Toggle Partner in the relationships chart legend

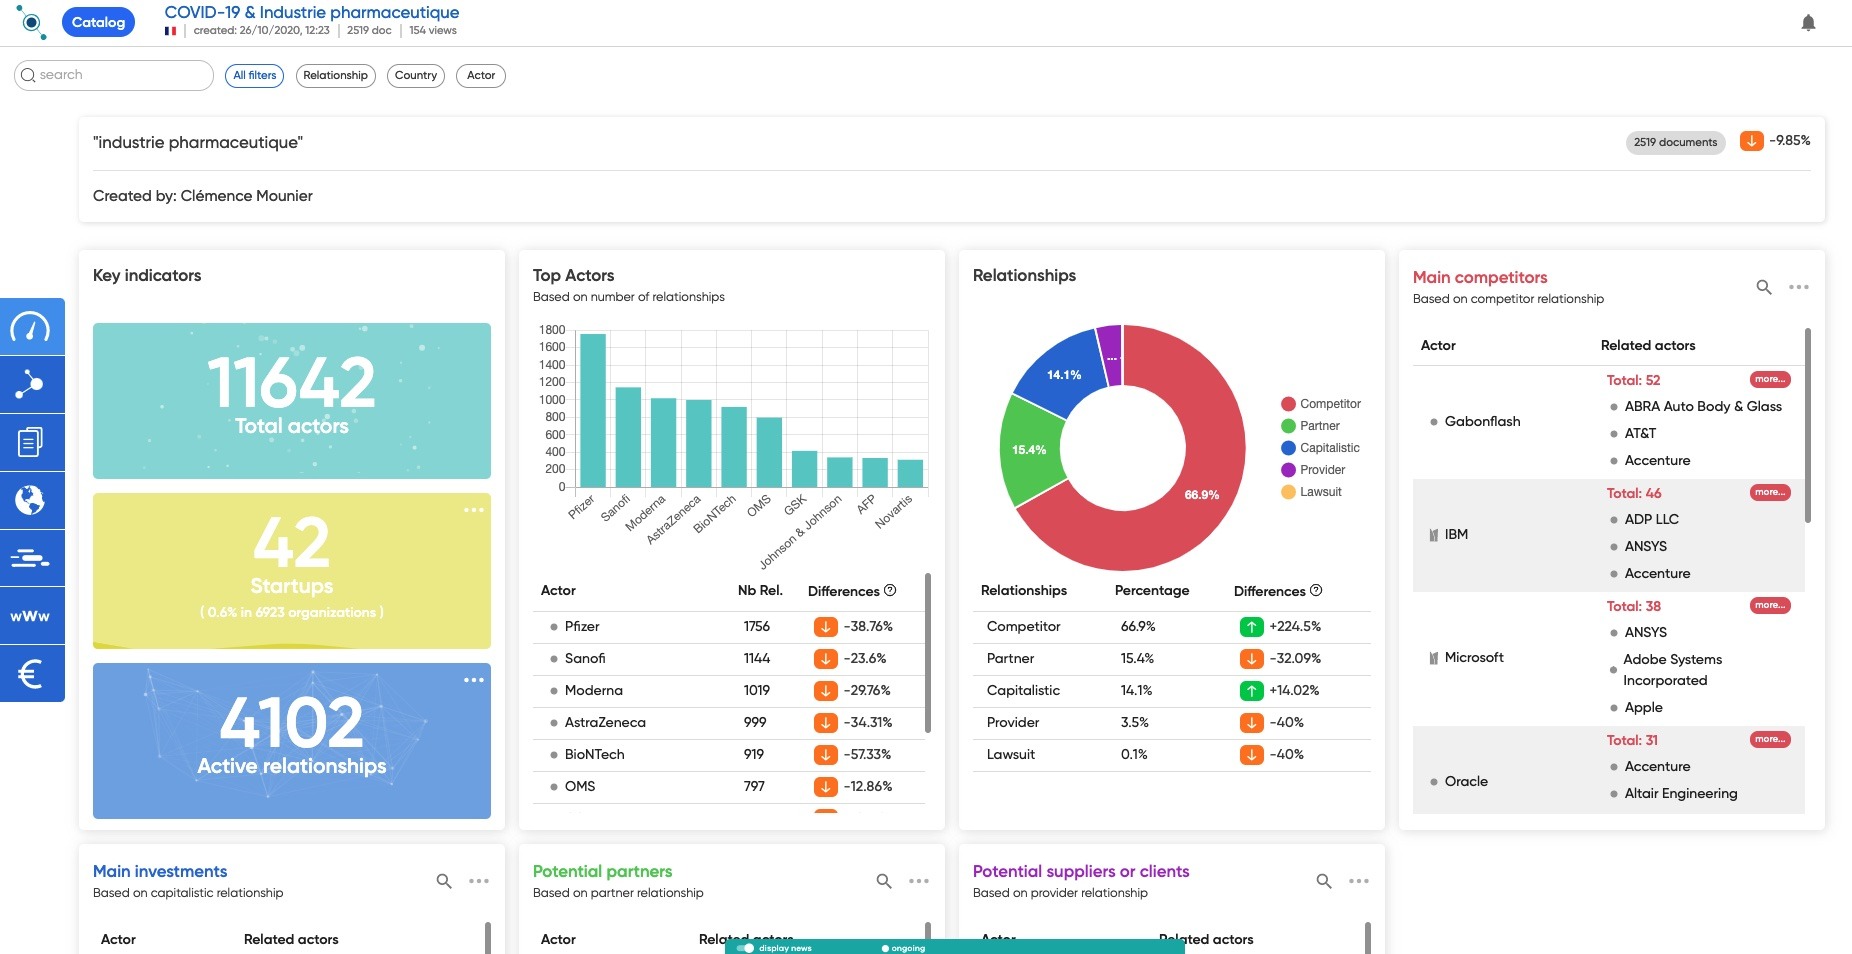tap(1310, 426)
